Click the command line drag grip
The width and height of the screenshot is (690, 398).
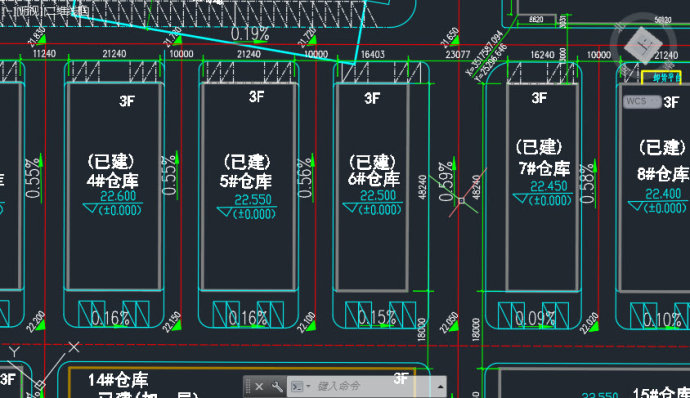click(x=248, y=387)
